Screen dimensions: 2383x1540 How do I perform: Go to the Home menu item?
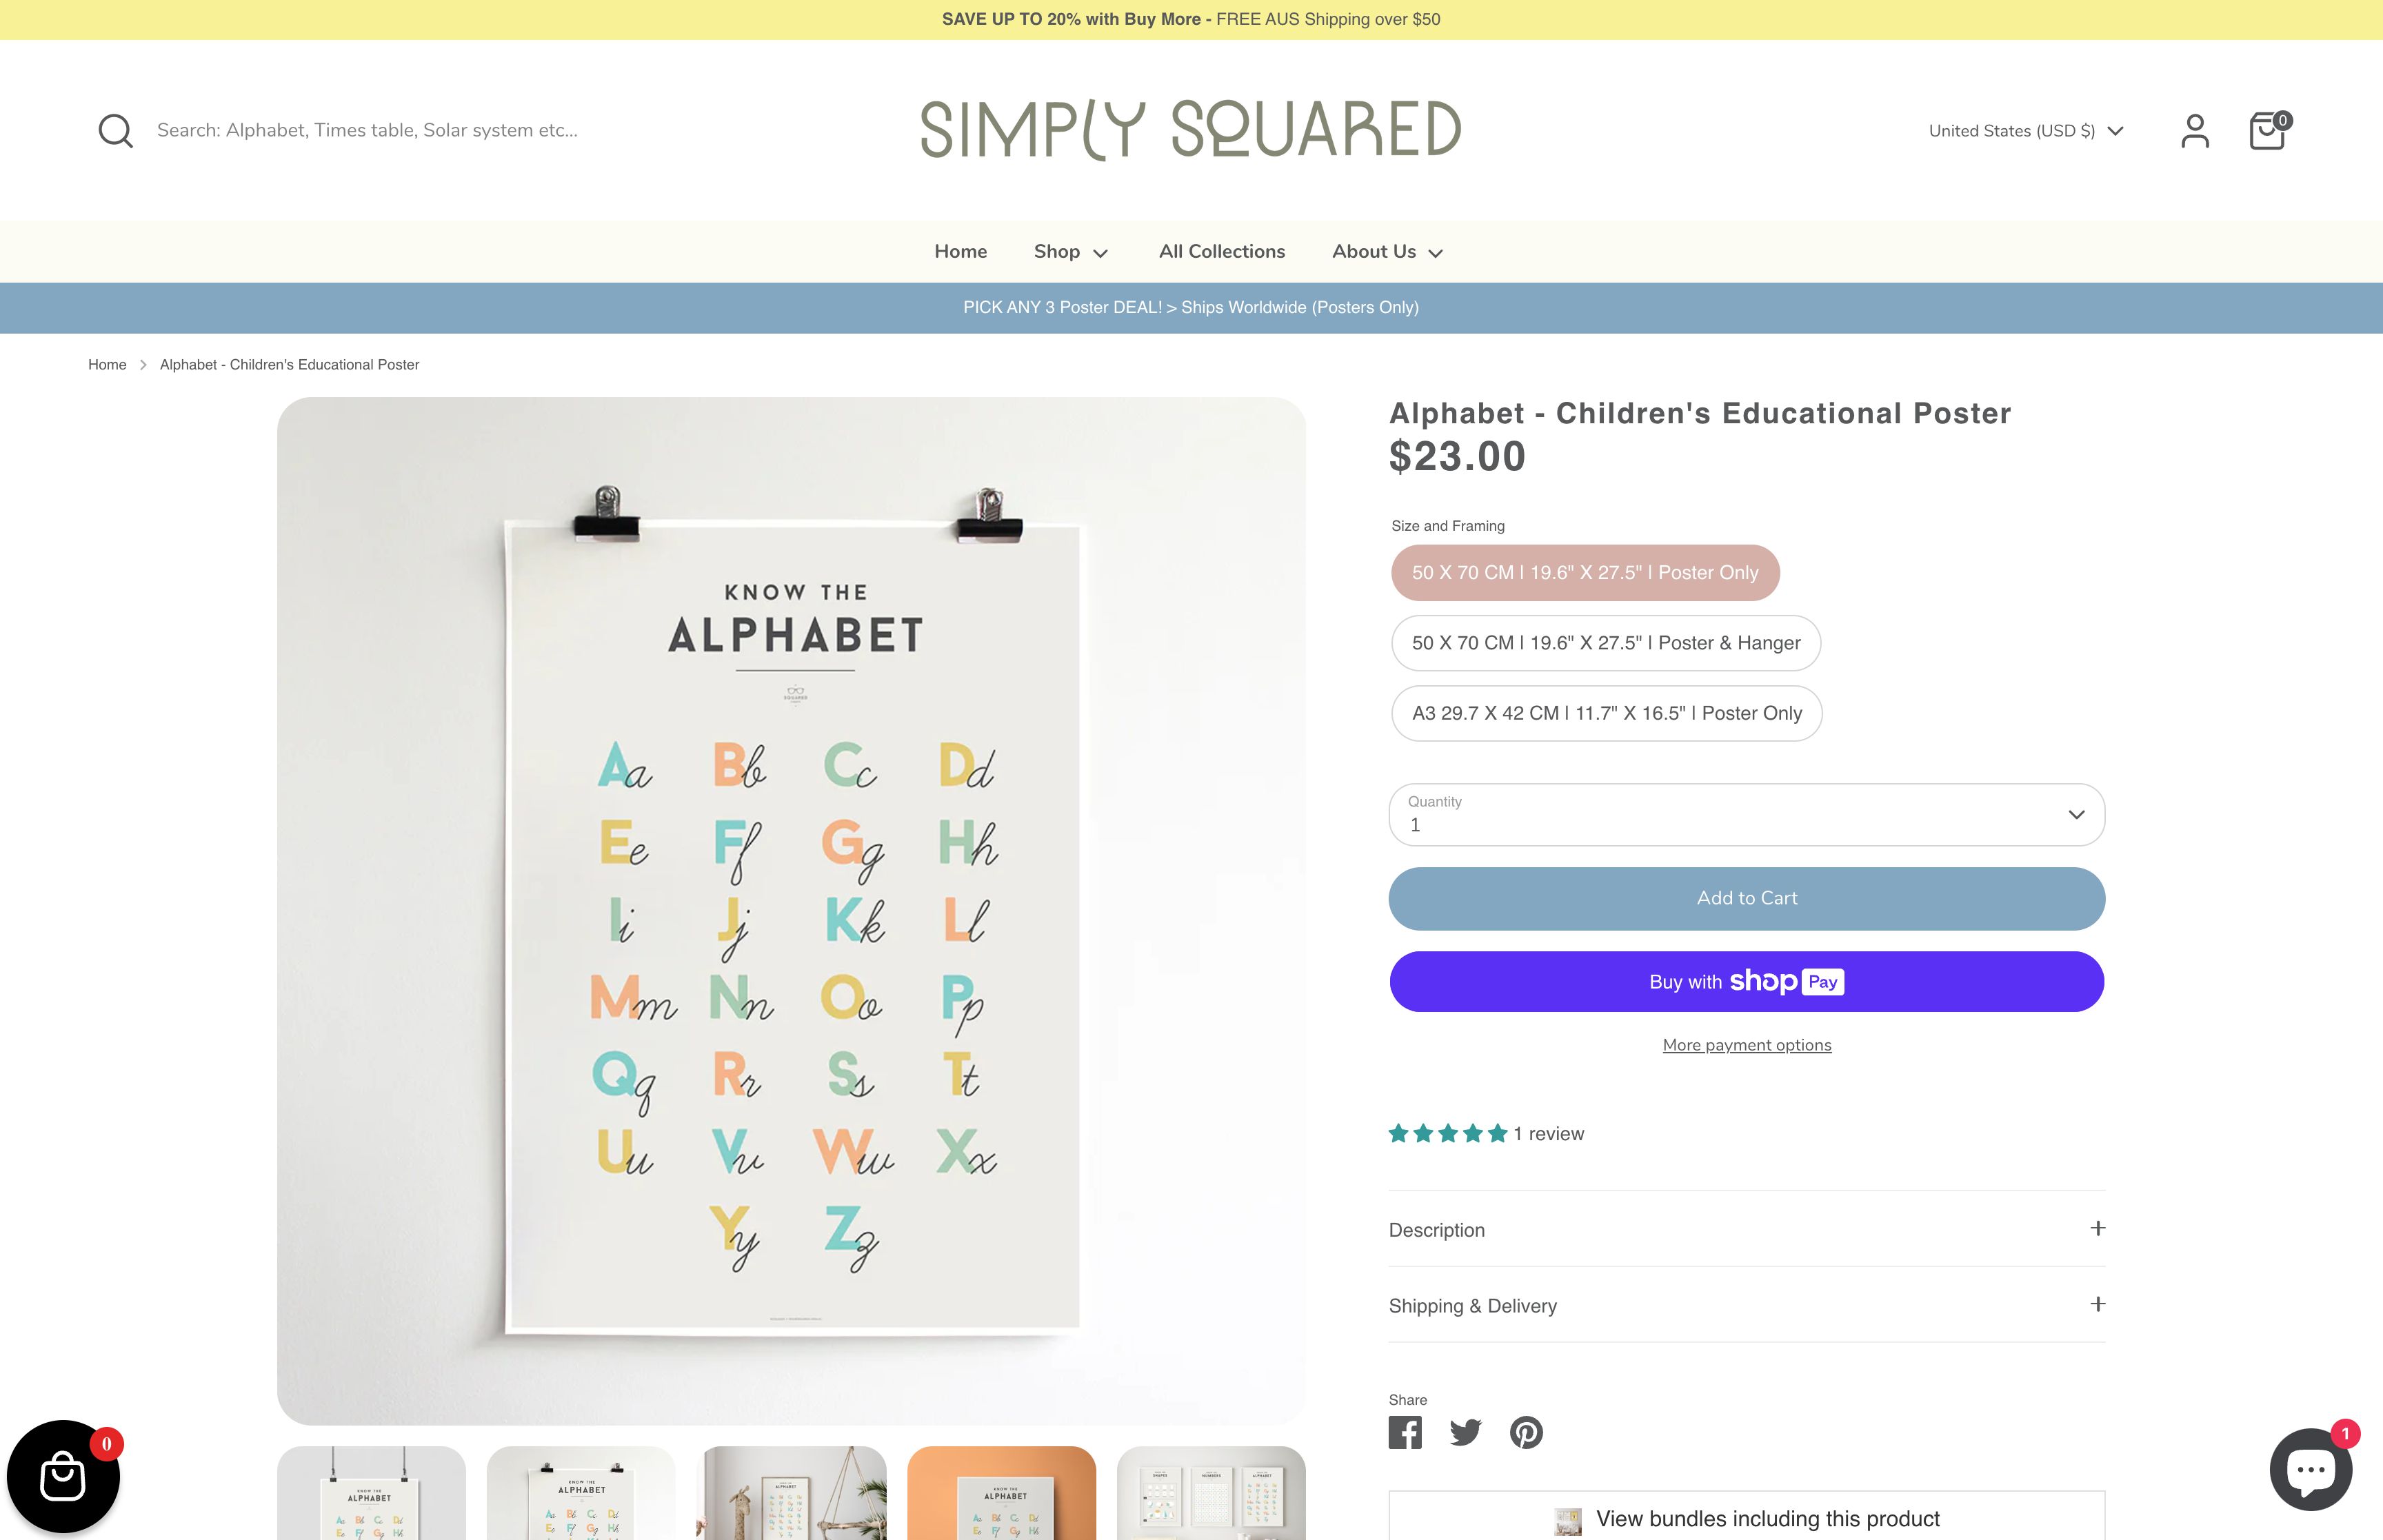pyautogui.click(x=960, y=251)
